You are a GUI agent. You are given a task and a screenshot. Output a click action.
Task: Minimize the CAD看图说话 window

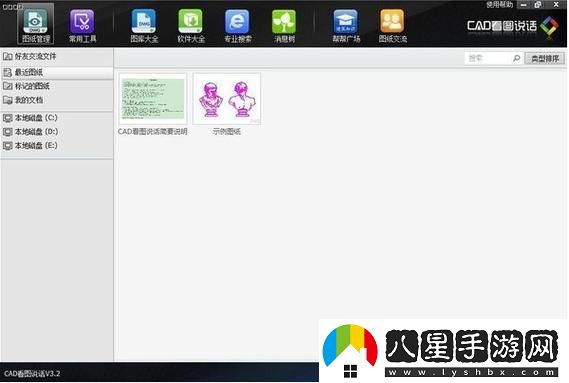click(524, 5)
